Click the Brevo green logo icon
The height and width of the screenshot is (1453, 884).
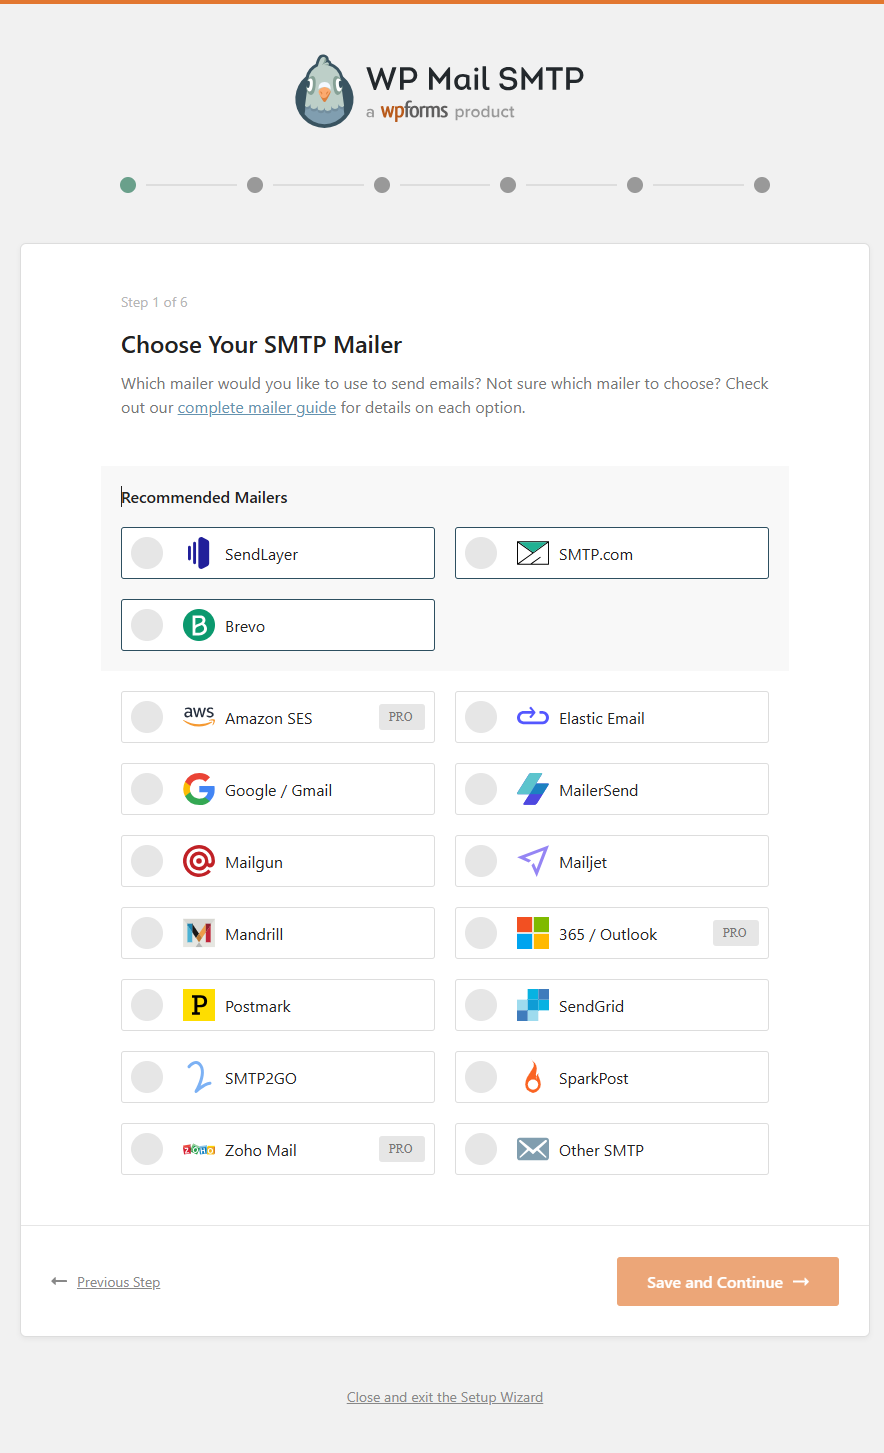tap(198, 625)
